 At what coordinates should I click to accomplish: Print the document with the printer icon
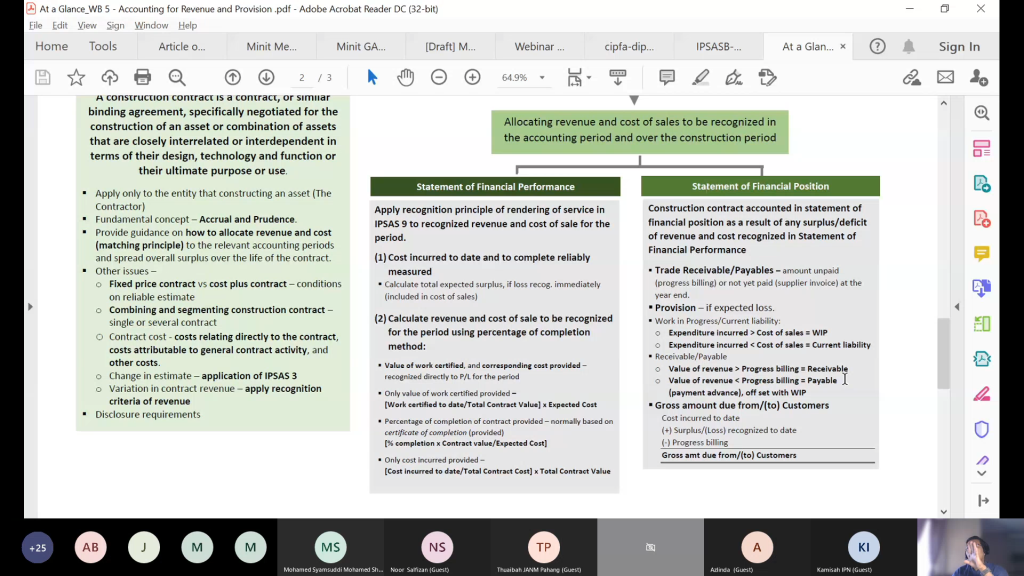tap(142, 78)
